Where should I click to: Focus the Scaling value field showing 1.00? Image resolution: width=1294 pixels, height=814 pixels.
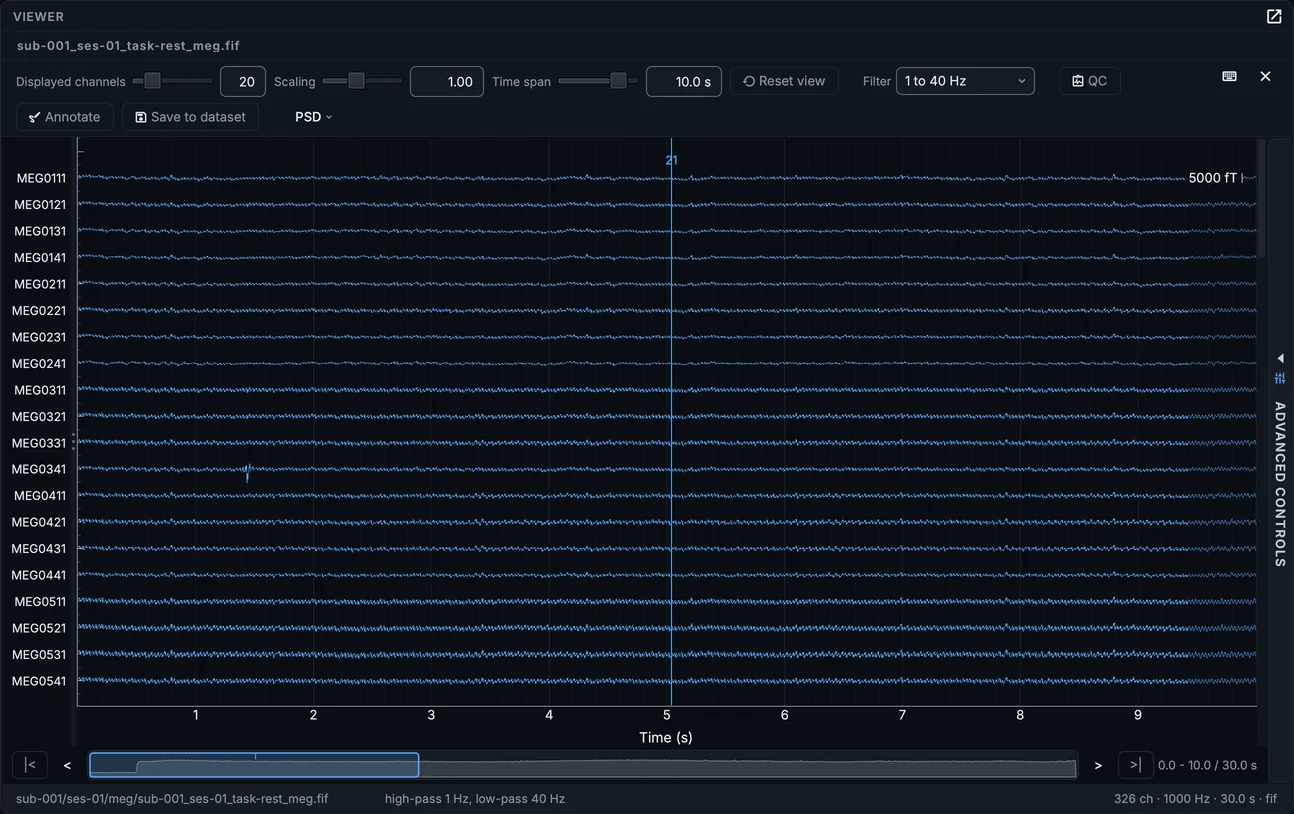(x=447, y=82)
